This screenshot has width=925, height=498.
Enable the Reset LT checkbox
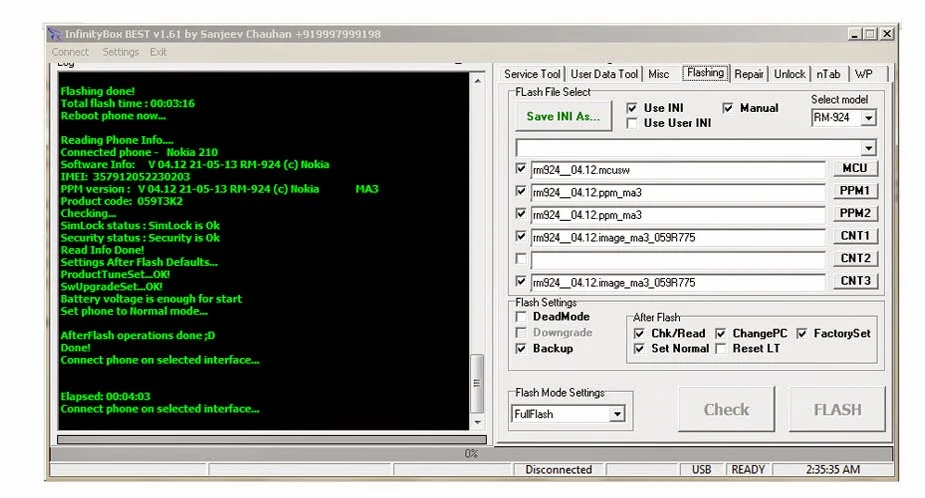[720, 349]
